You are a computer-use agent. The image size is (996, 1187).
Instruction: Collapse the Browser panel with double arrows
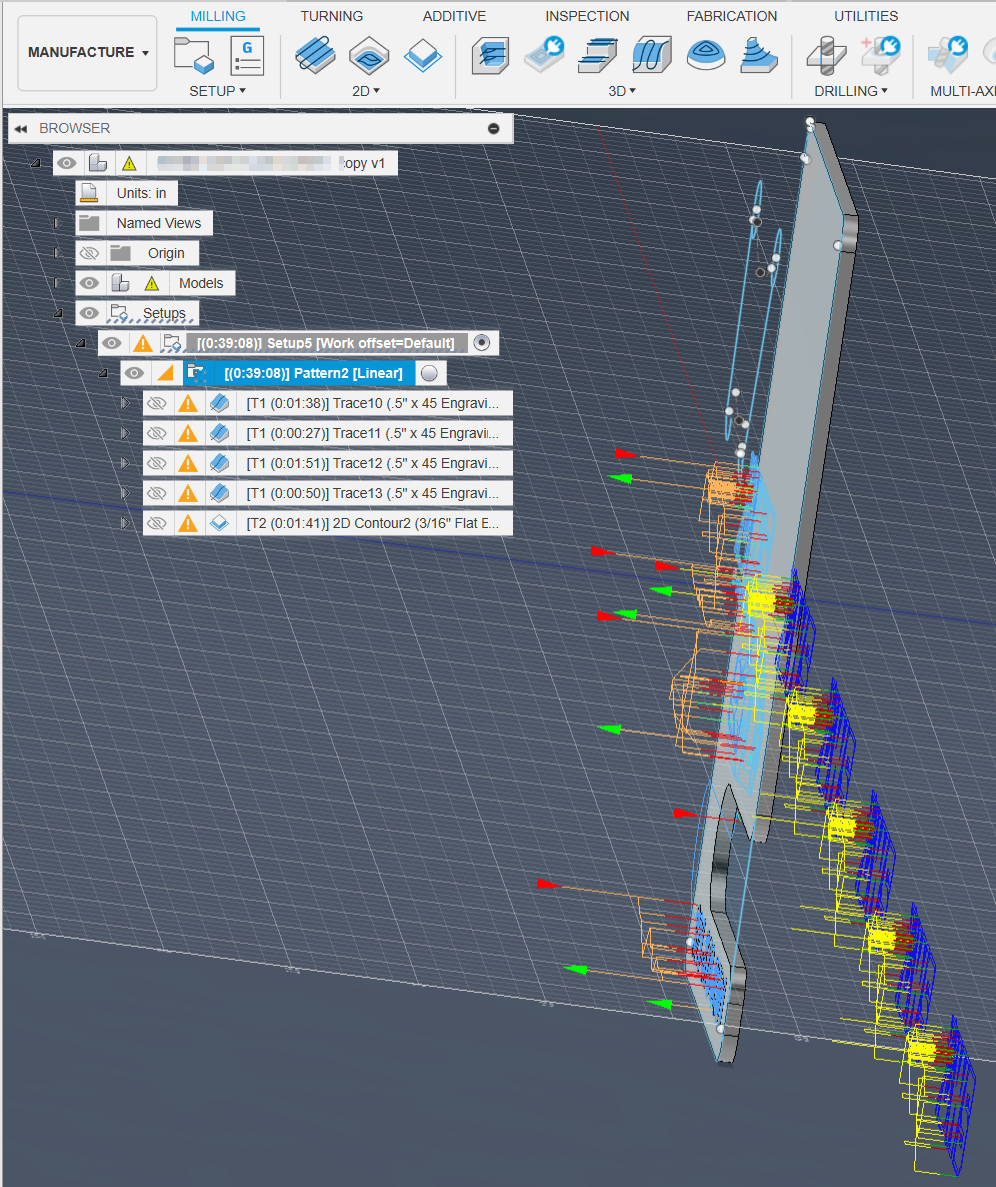[x=21, y=128]
